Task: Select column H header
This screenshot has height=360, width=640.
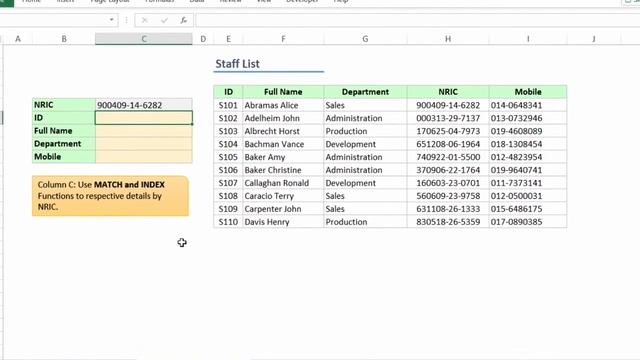Action: [448, 39]
